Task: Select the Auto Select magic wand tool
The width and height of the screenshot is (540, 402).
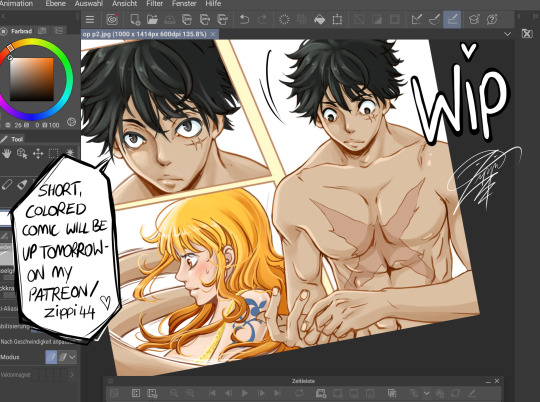Action: [70, 153]
